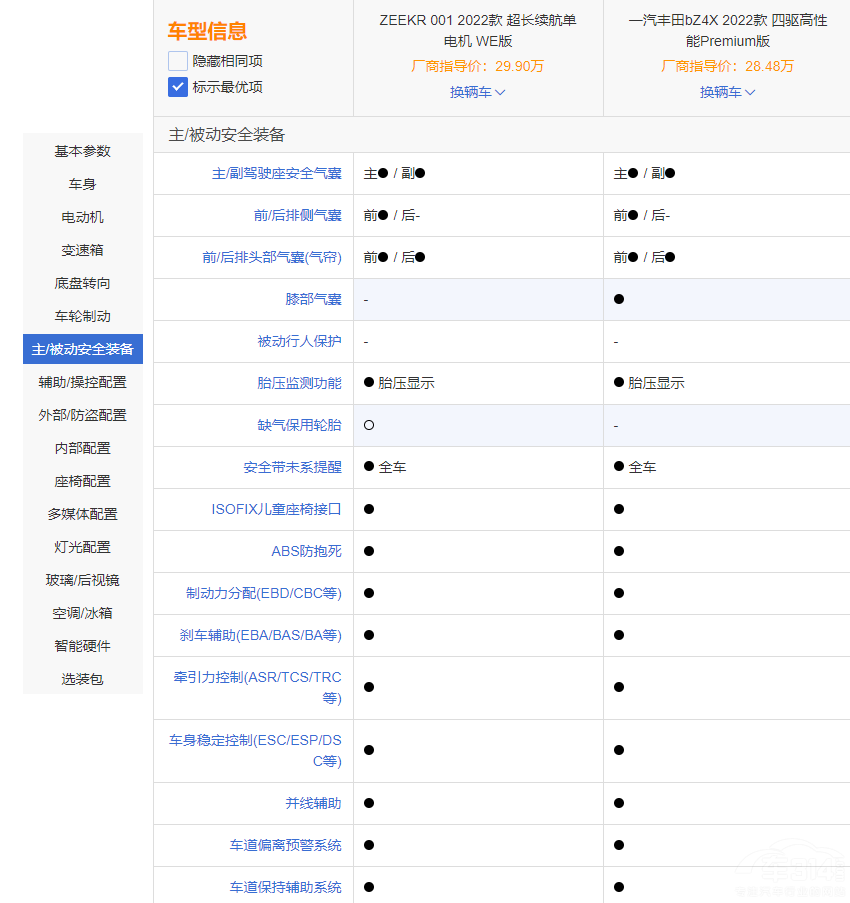Open the 主/副驾驶座安全气囊 parameter link
The image size is (850, 903).
click(276, 173)
